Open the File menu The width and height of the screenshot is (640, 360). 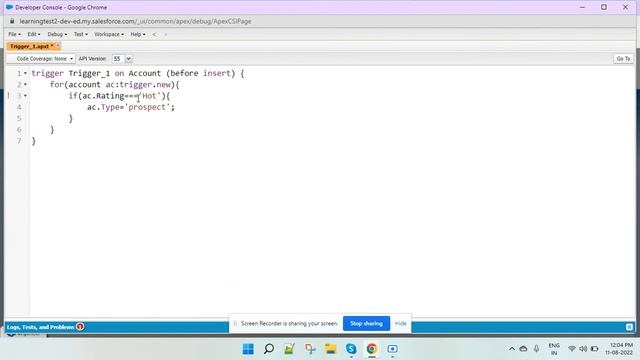[14, 34]
